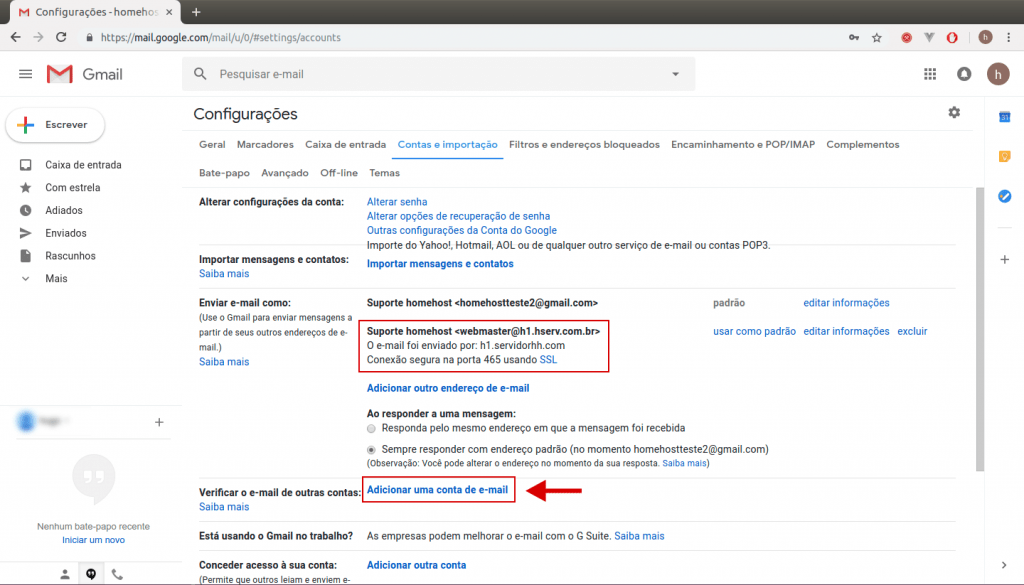
Task: Open the browser three-dot menu
Action: (1009, 37)
